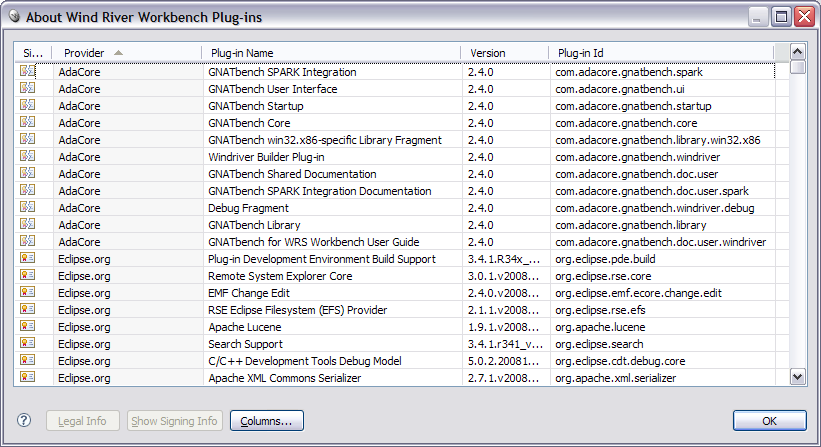Select RSE Eclipse Filesystem (EFS) Provider
This screenshot has height=447, width=821.
coord(297,310)
